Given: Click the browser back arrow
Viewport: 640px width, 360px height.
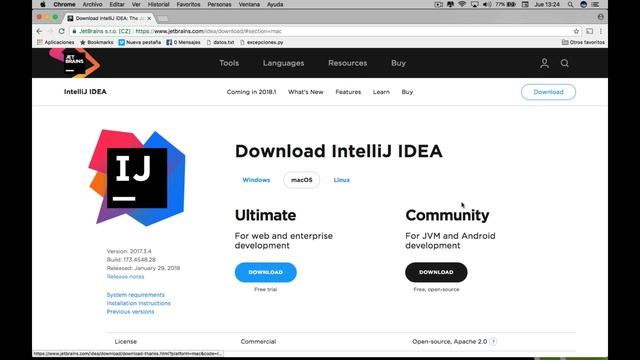Looking at the screenshot, I should point(39,31).
